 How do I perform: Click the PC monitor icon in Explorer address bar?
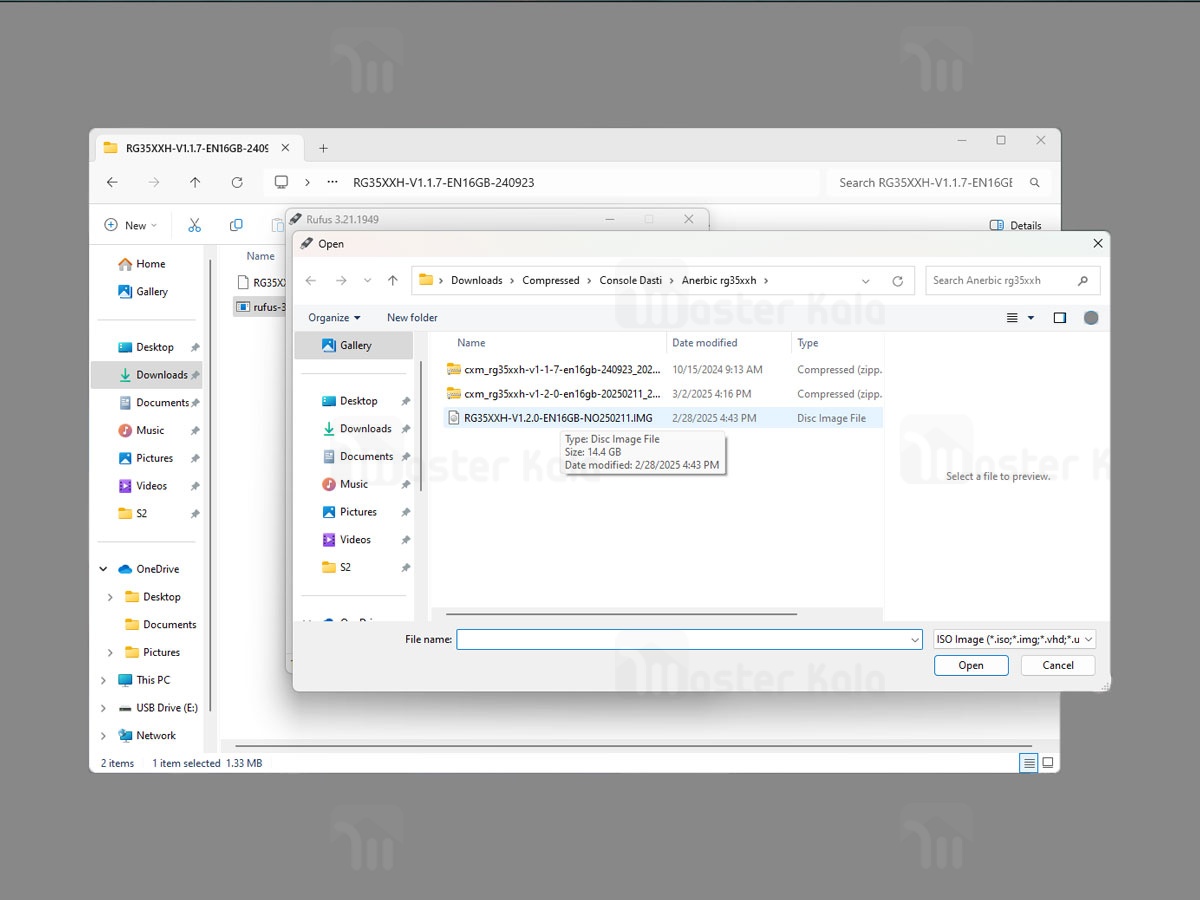[x=281, y=183]
